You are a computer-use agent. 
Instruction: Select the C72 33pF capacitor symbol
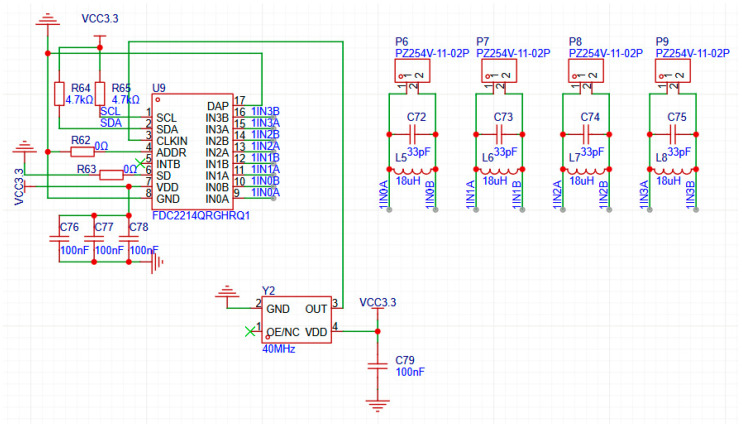412,134
